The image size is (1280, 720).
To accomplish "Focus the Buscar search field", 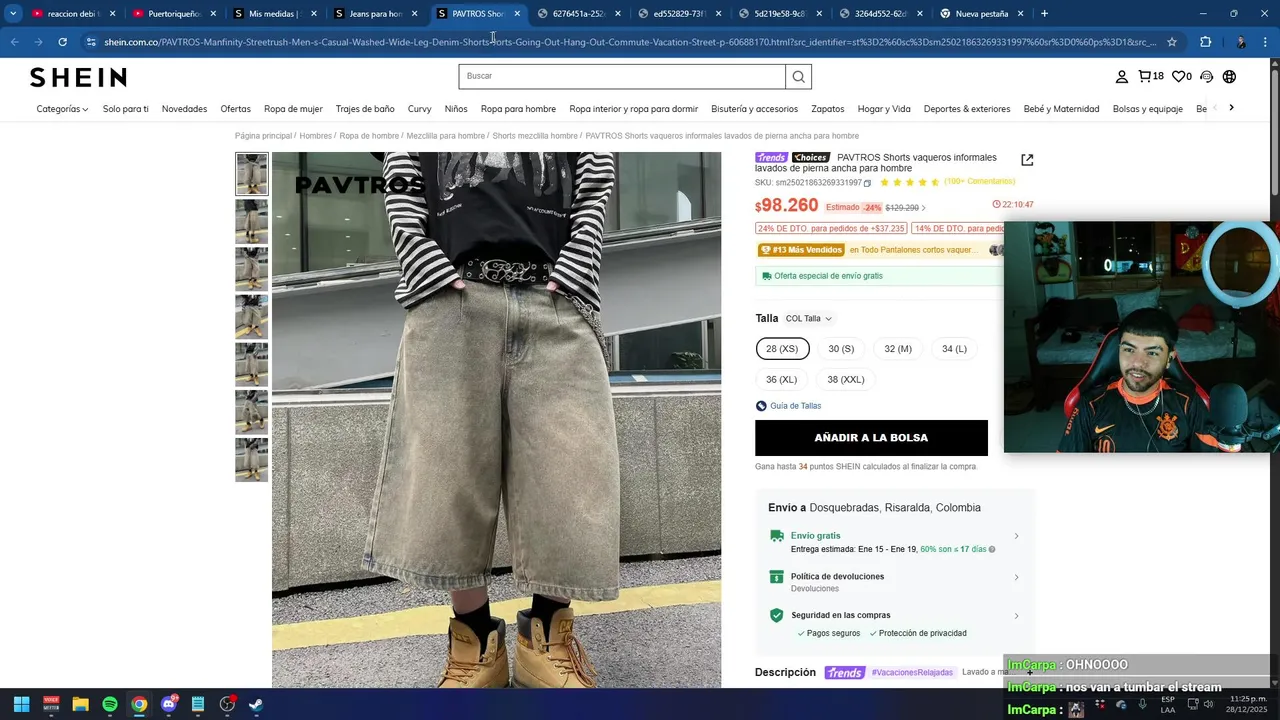I will pyautogui.click(x=622, y=76).
